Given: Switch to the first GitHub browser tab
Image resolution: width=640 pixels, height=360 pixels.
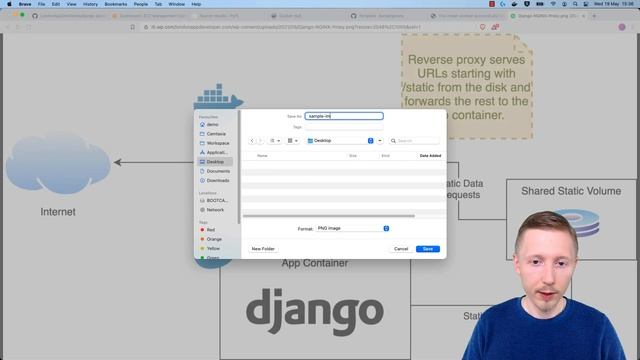Looking at the screenshot, I should (x=69, y=16).
